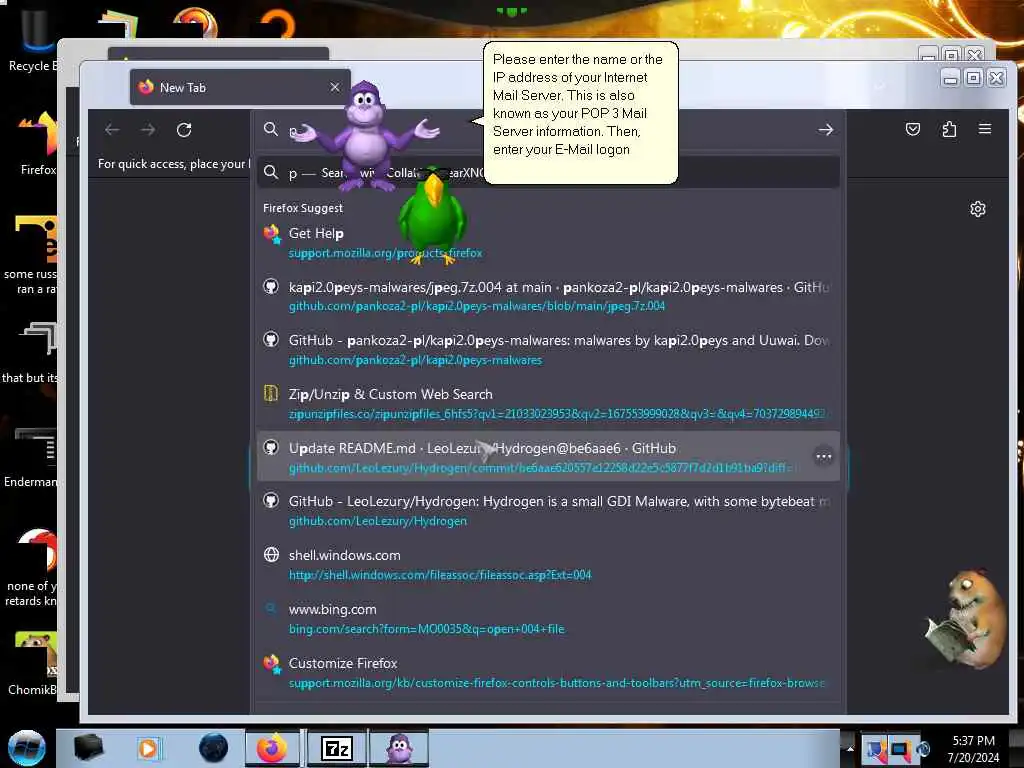The height and width of the screenshot is (768, 1024).
Task: Show hidden tray icons arrow
Action: tap(850, 748)
